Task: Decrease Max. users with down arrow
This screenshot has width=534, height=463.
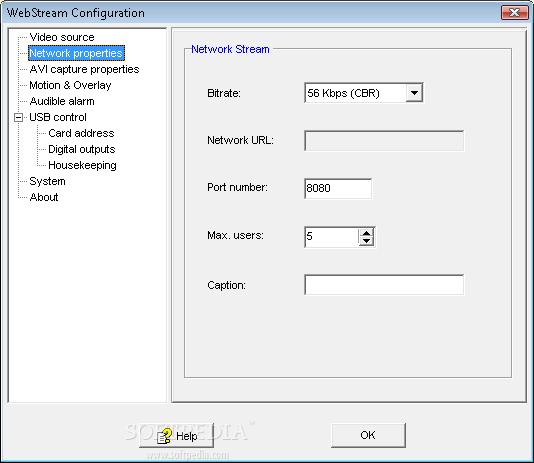Action: (x=366, y=241)
